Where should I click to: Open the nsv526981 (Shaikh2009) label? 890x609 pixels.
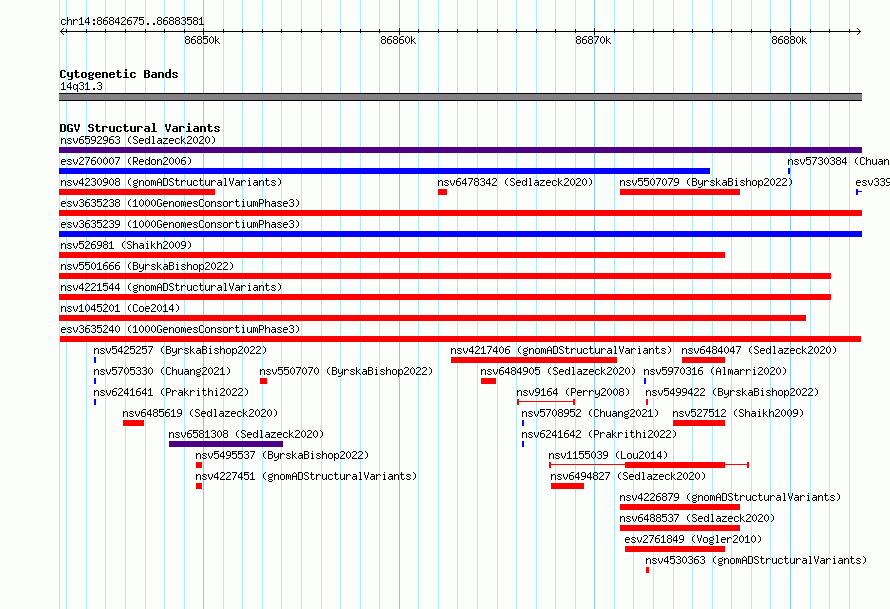point(126,245)
